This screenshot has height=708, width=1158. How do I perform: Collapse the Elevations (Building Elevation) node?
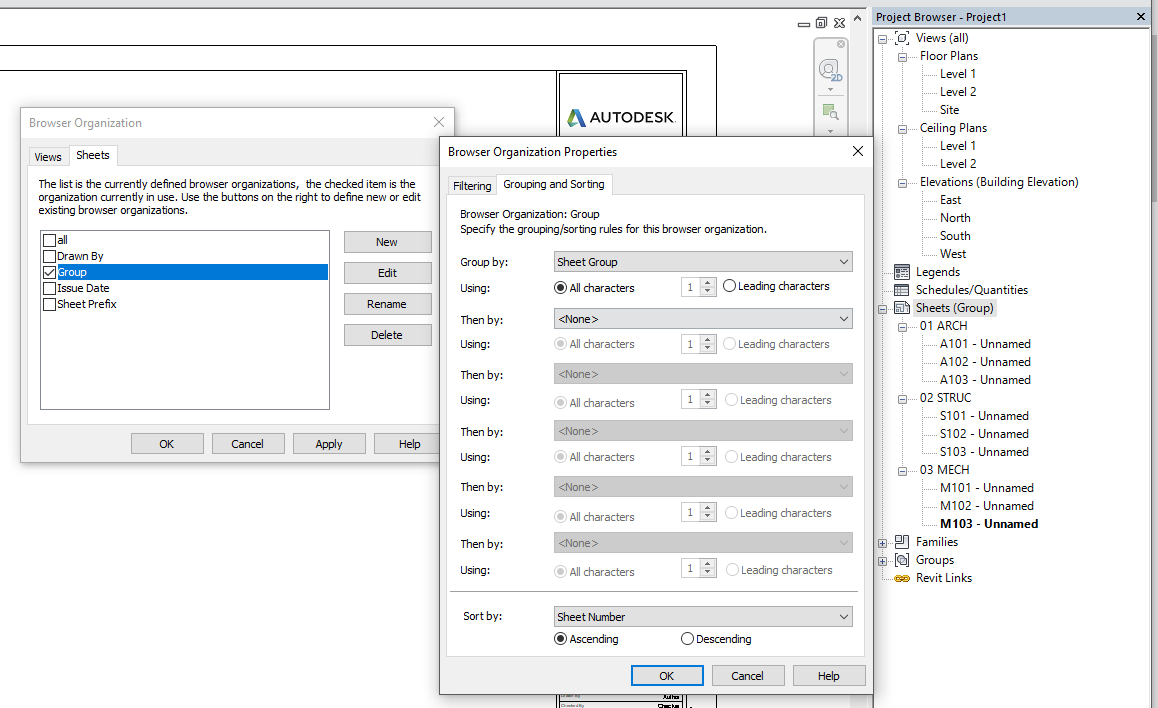[x=902, y=183]
